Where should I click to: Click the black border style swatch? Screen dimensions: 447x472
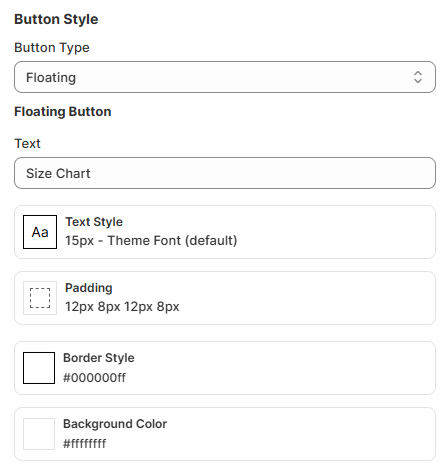pyautogui.click(x=39, y=368)
